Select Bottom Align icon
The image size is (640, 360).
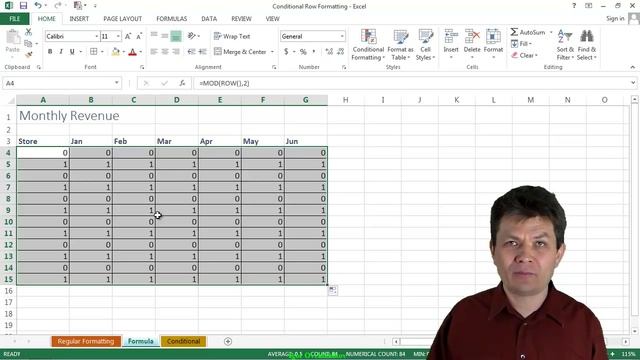(176, 36)
